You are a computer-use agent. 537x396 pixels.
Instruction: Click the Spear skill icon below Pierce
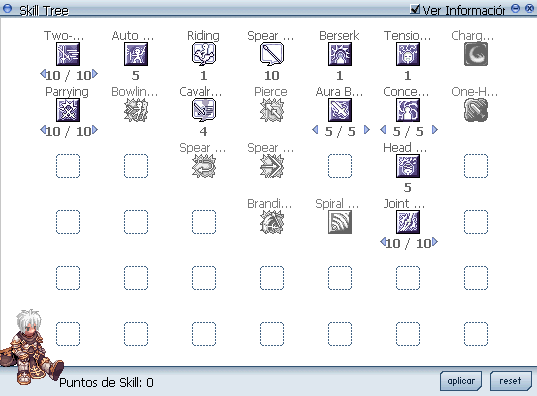272,166
